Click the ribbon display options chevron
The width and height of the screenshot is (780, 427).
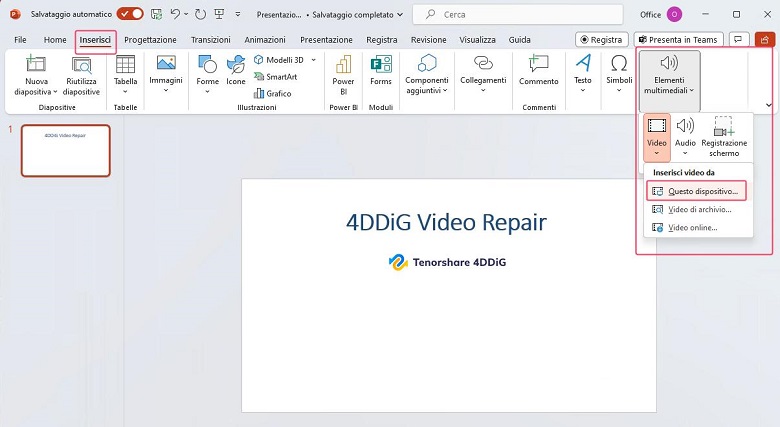click(x=769, y=105)
